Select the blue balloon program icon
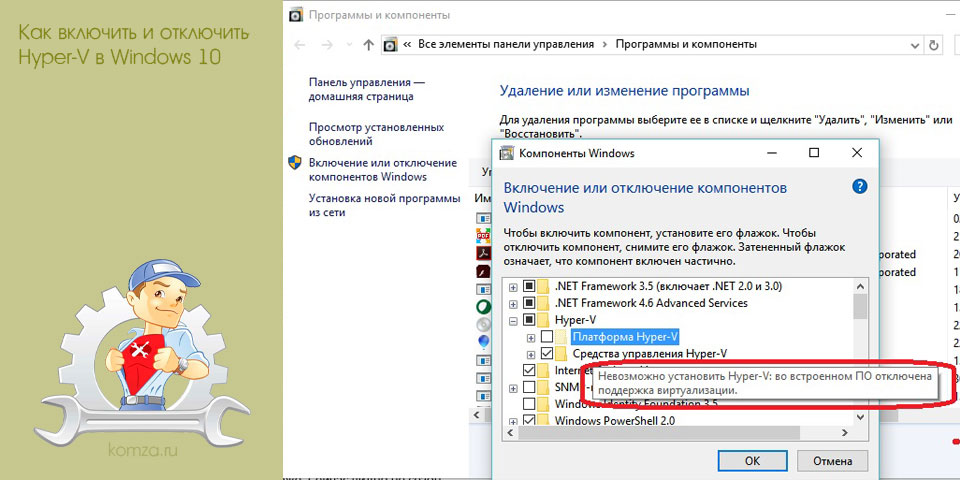 pyautogui.click(x=483, y=342)
